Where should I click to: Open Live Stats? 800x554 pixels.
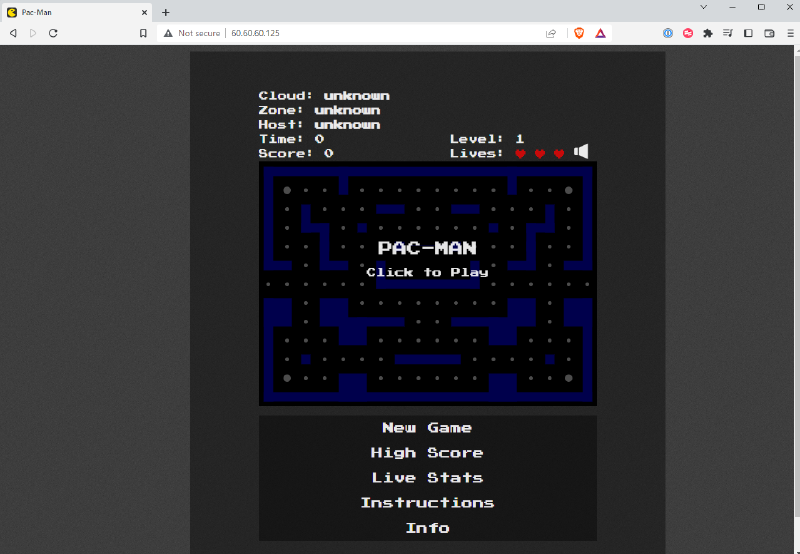[x=427, y=477]
